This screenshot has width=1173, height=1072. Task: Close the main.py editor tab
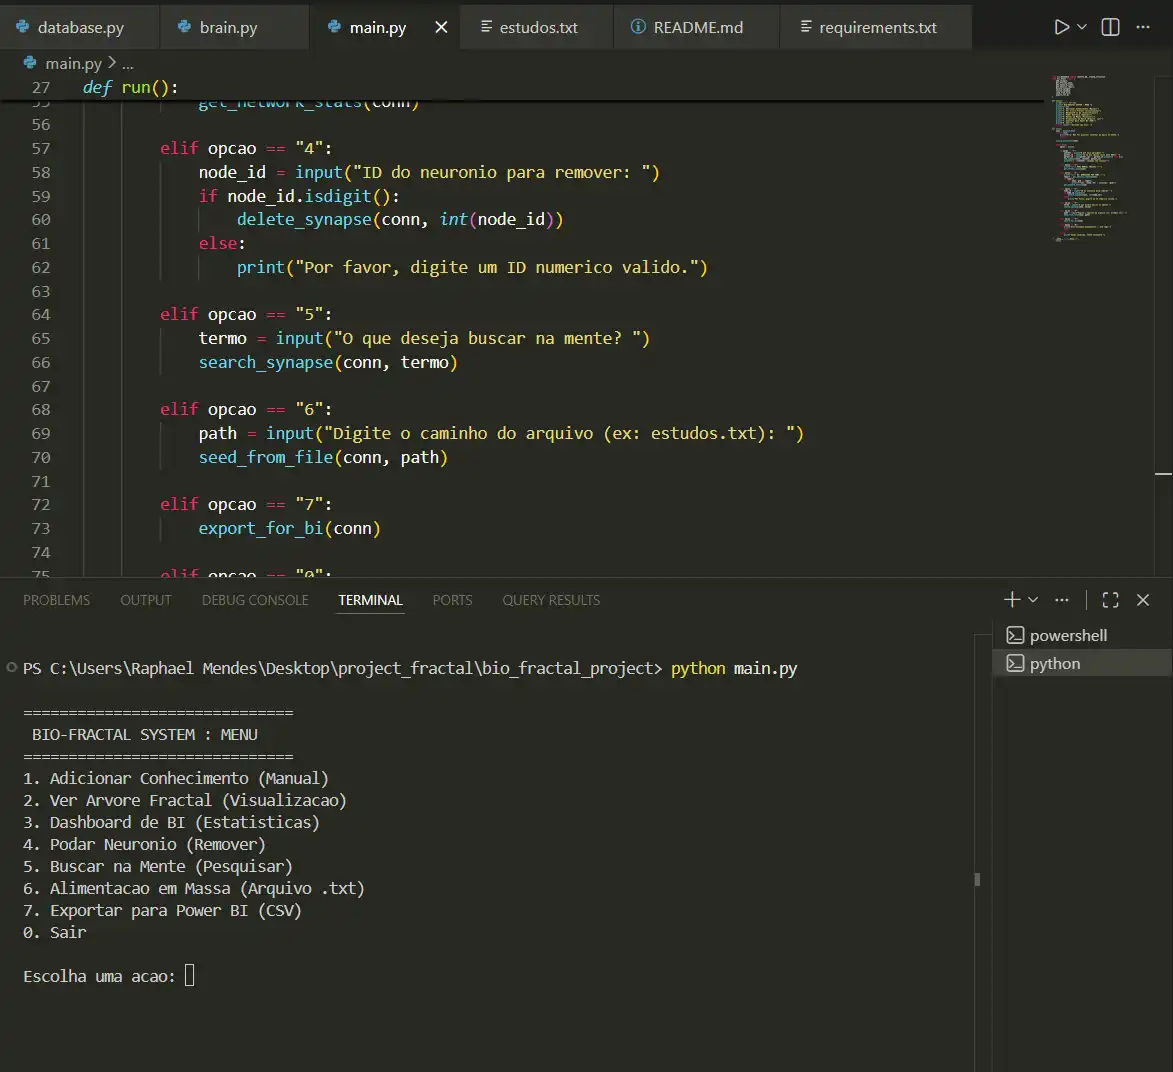point(441,27)
